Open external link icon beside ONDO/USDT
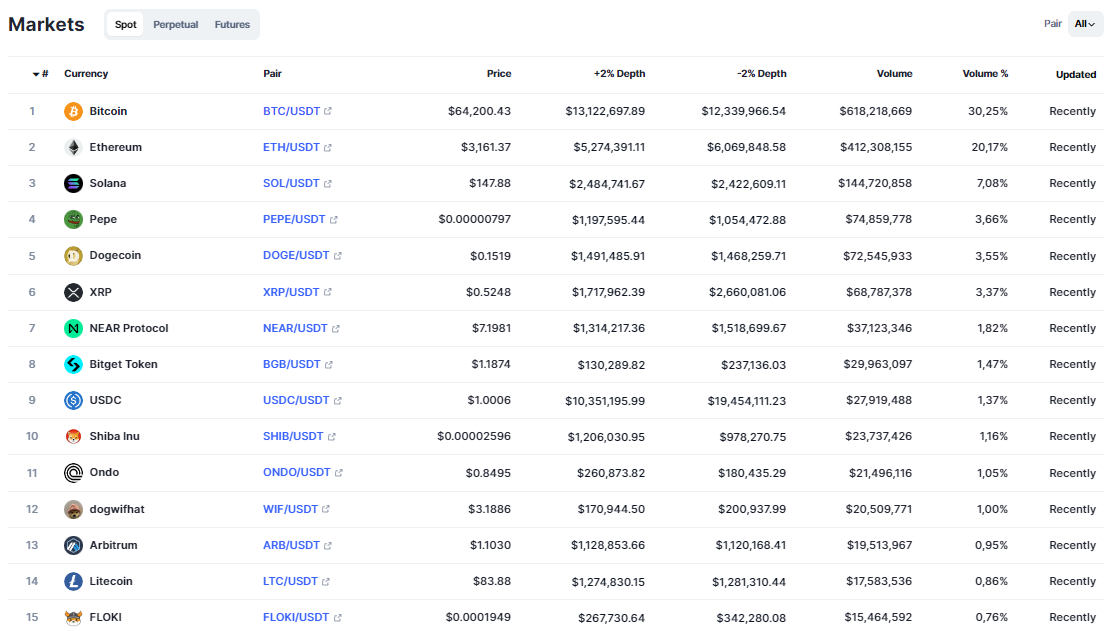This screenshot has width=1110, height=631. click(x=338, y=473)
